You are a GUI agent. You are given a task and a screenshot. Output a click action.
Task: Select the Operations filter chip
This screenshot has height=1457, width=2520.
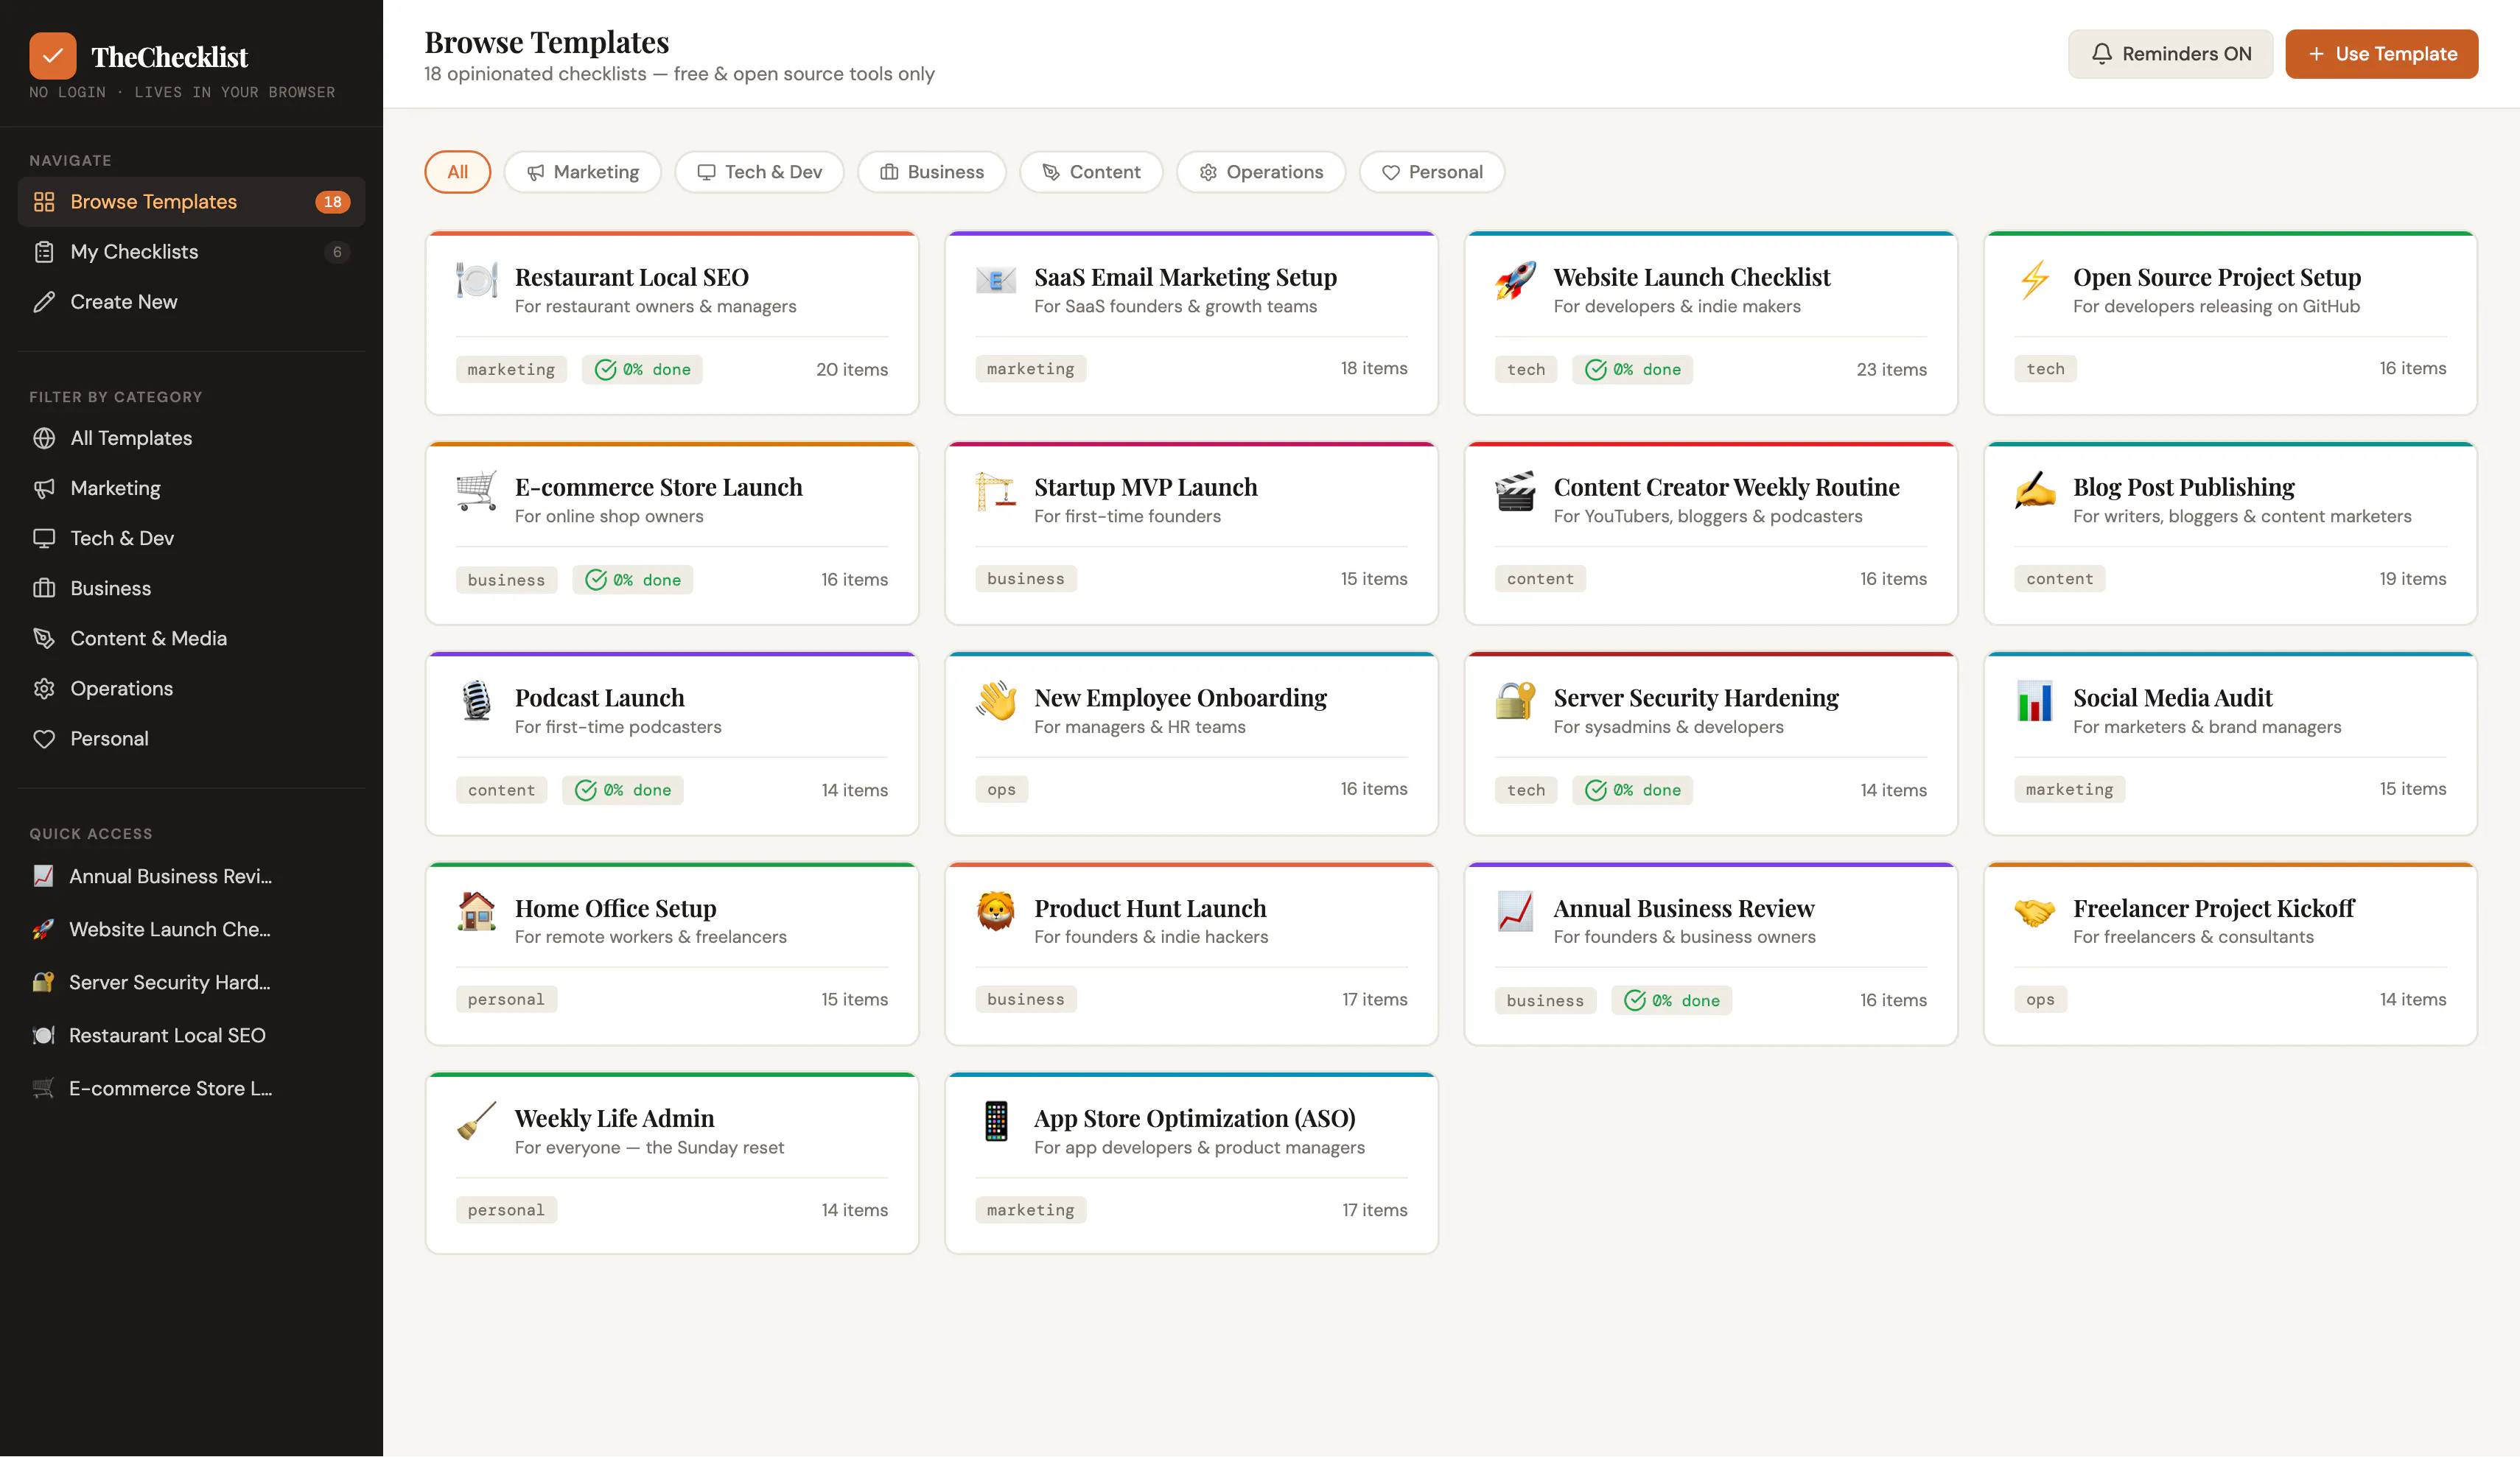[1261, 172]
